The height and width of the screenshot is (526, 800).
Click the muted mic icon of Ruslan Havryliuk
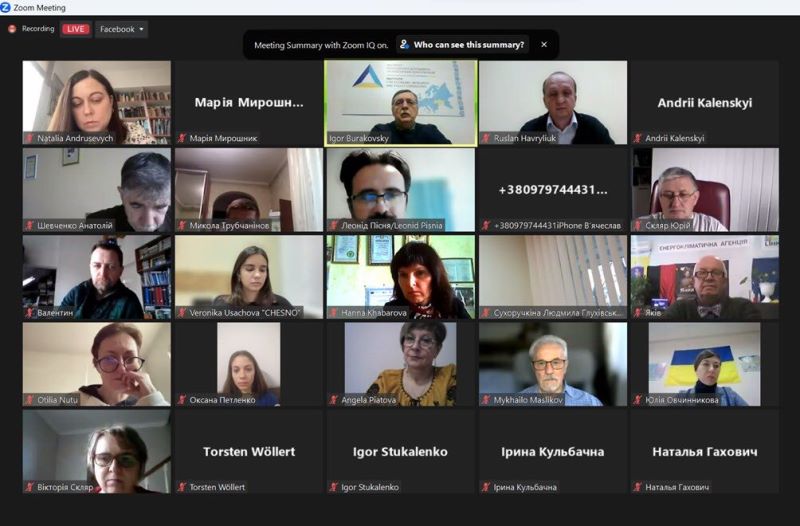486,138
